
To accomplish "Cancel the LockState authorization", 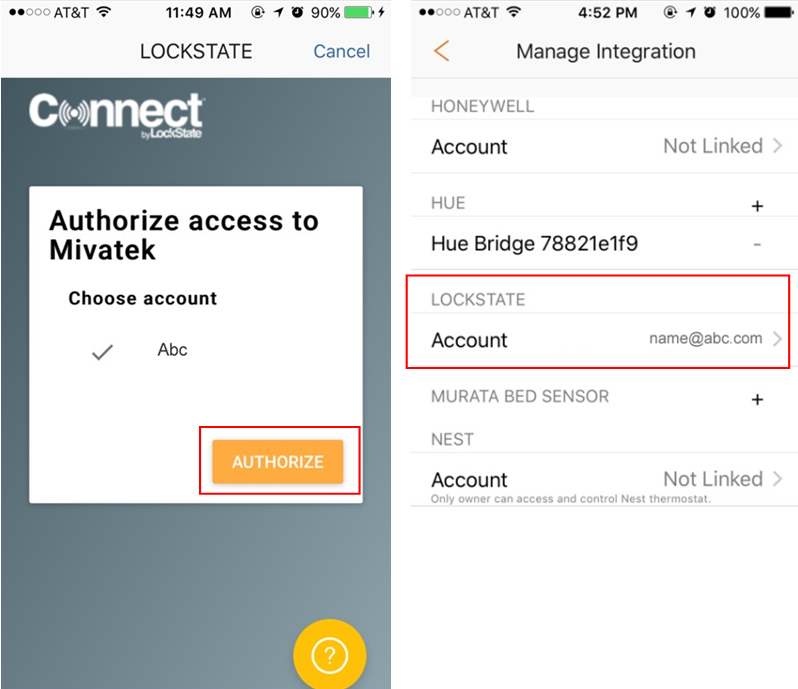I will (x=341, y=51).
